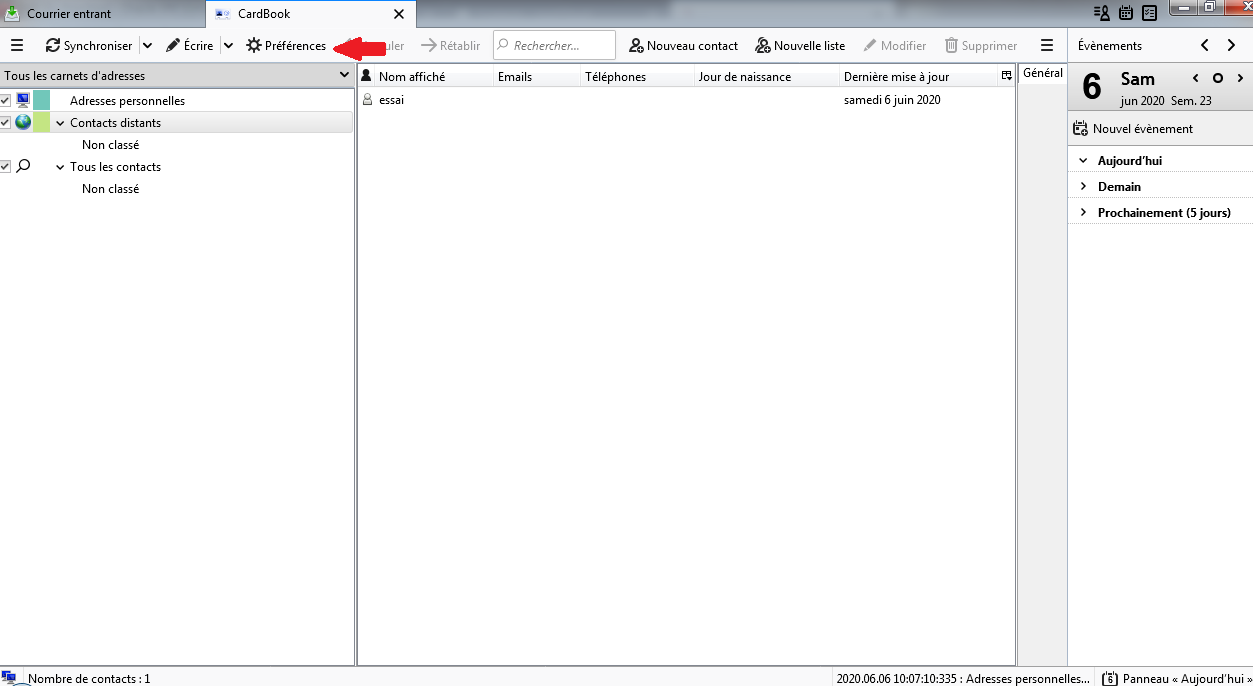Expand the Synchroniser dropdown arrow
1253x686 pixels.
[x=147, y=46]
